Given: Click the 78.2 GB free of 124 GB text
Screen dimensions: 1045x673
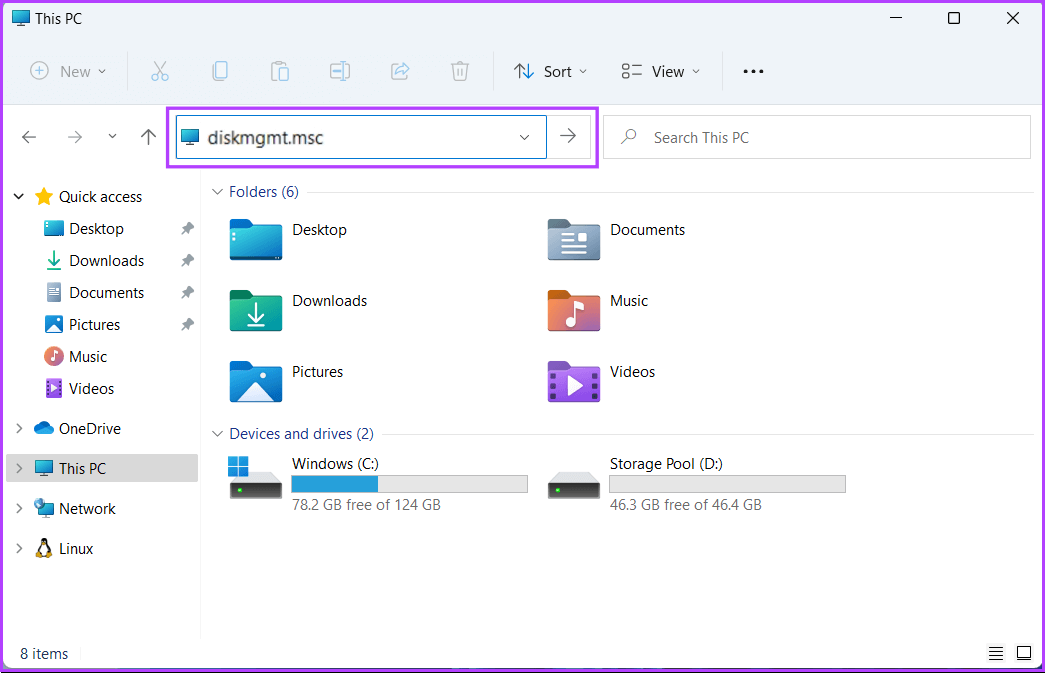Looking at the screenshot, I should pos(366,505).
